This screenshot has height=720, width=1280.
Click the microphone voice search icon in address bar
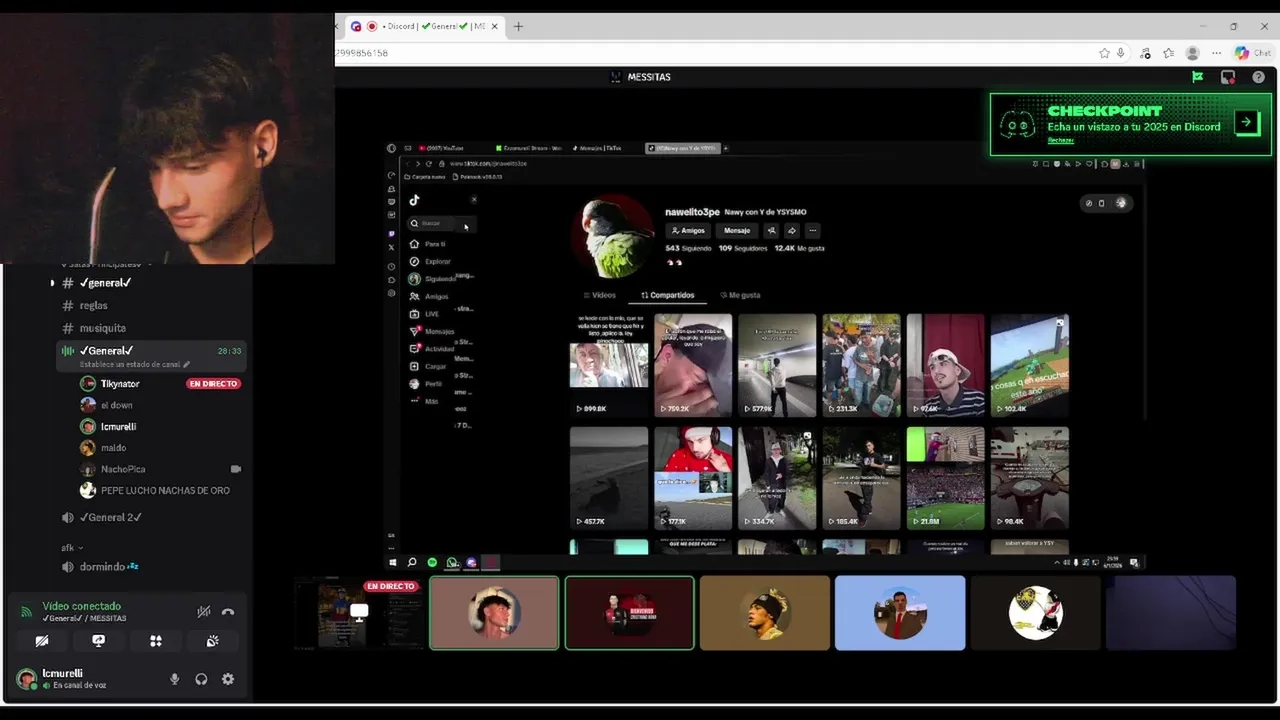click(x=1121, y=53)
